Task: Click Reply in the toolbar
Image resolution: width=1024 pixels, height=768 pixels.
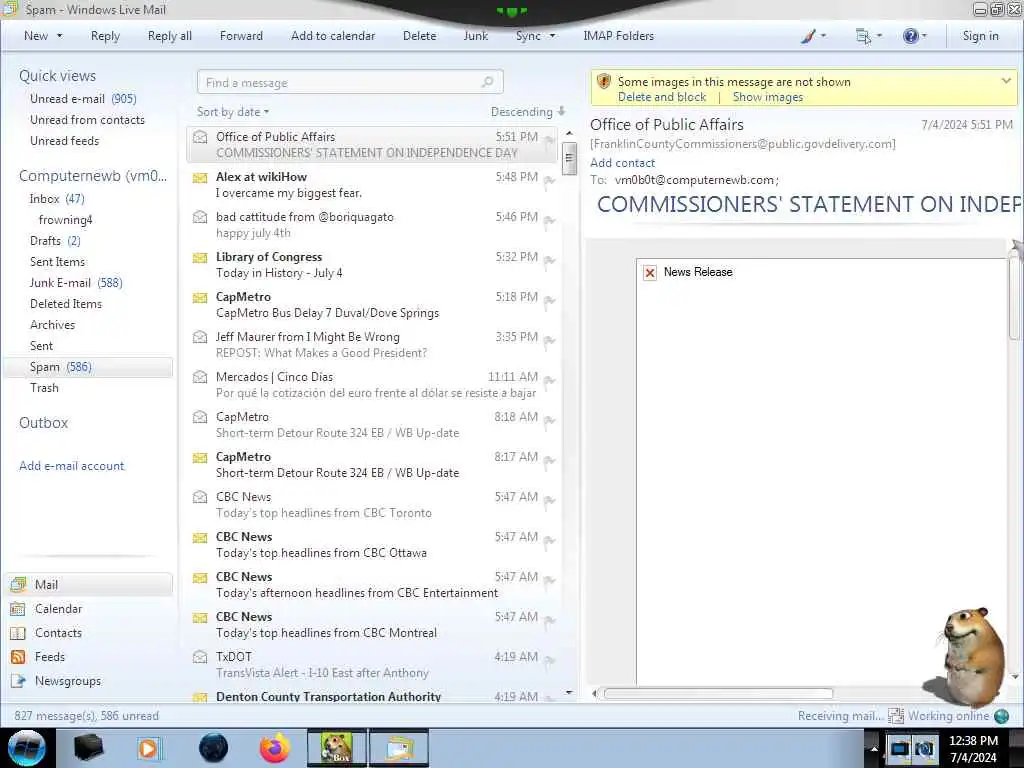Action: click(x=105, y=36)
